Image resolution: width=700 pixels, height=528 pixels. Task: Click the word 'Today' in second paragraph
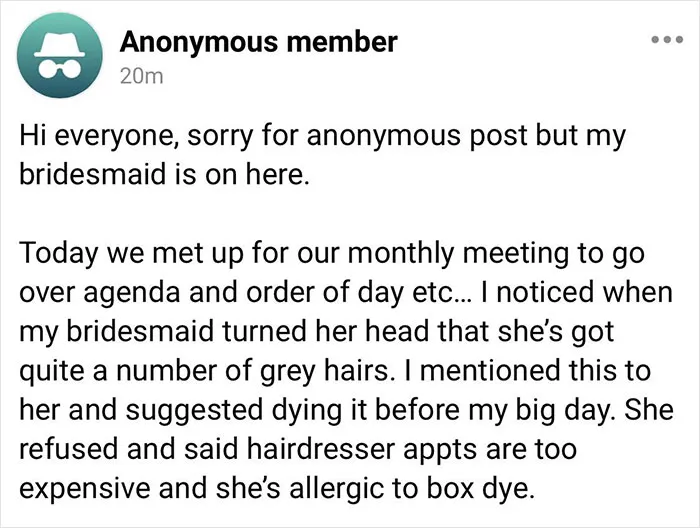point(58,254)
